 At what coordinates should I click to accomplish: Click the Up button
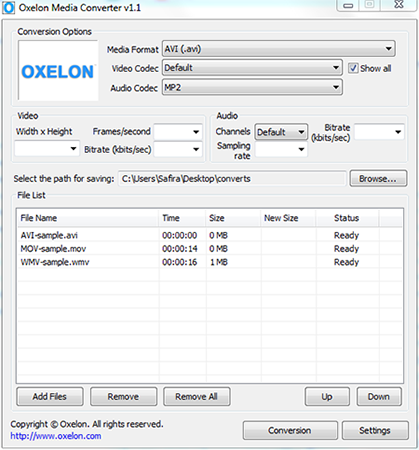pyautogui.click(x=327, y=396)
